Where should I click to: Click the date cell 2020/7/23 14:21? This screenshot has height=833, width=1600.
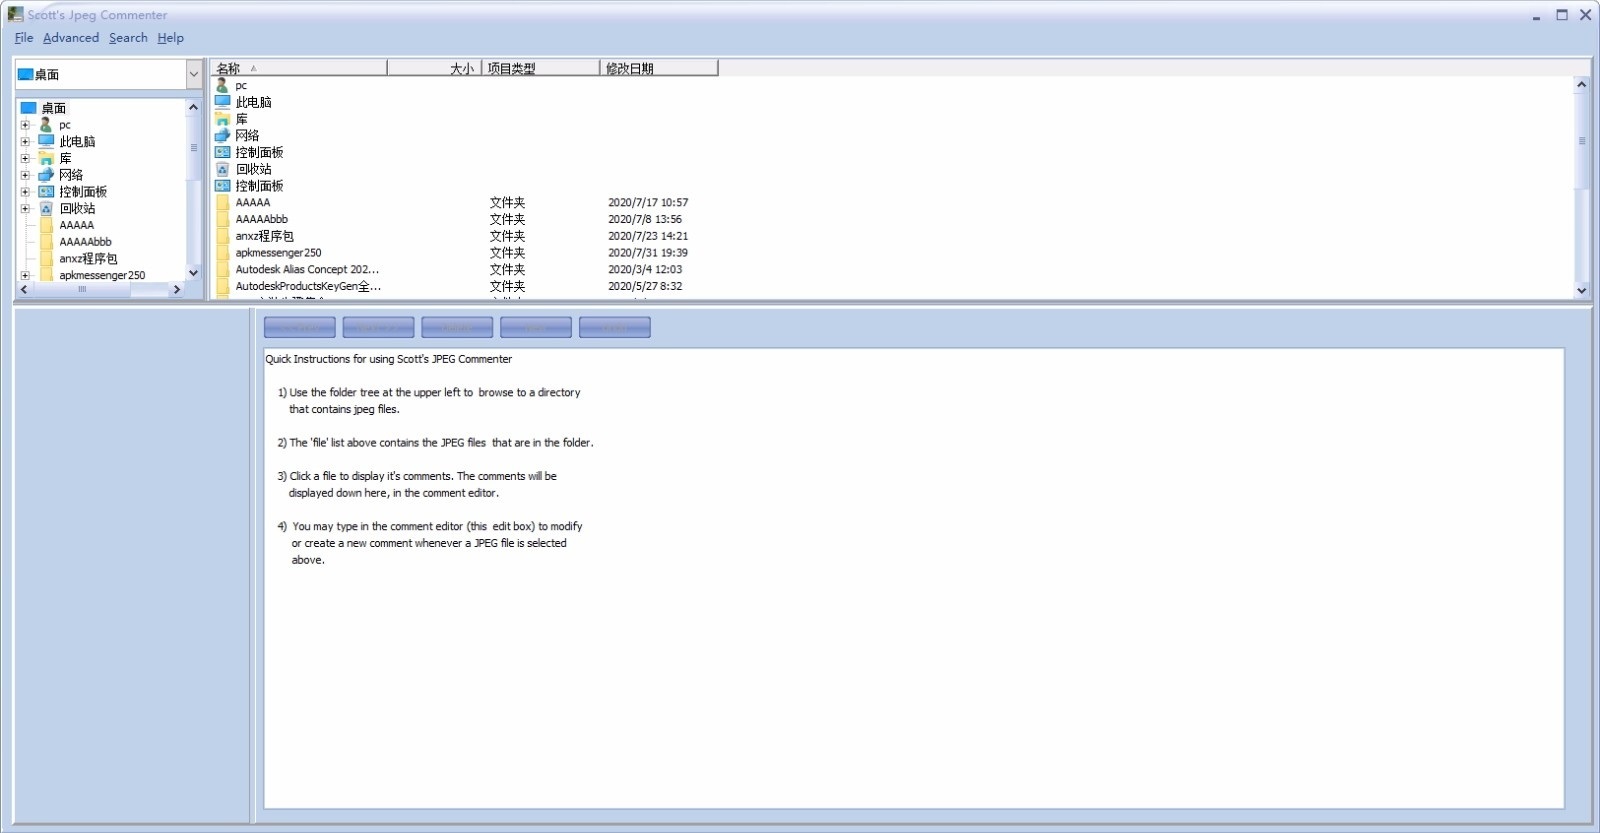(x=648, y=236)
